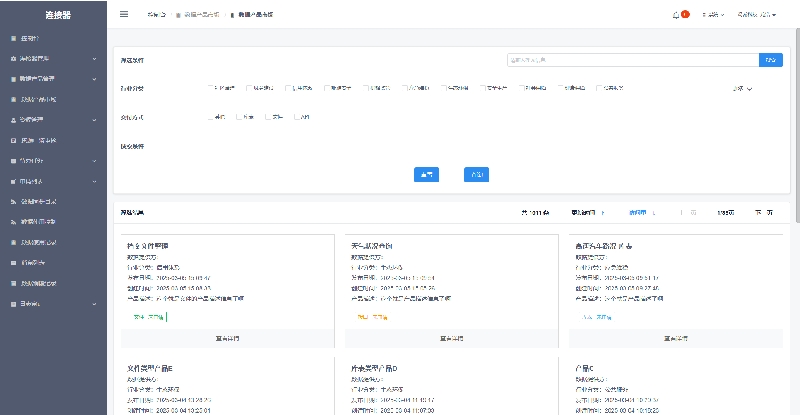Open the language dropdown in the top bar
This screenshot has height=415, width=800.
[x=712, y=15]
